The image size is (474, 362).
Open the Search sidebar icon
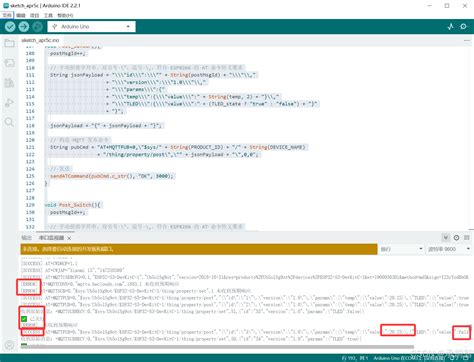pyautogui.click(x=9, y=122)
